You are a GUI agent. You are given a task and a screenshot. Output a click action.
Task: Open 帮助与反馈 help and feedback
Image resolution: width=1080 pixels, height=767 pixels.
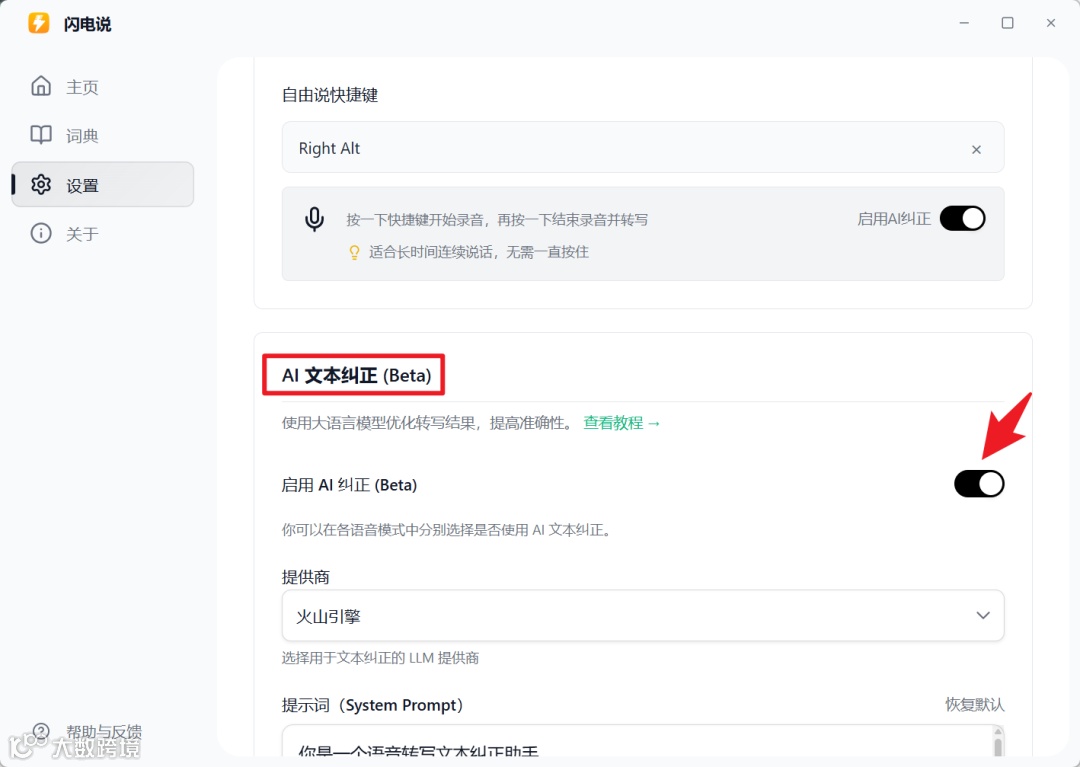103,731
